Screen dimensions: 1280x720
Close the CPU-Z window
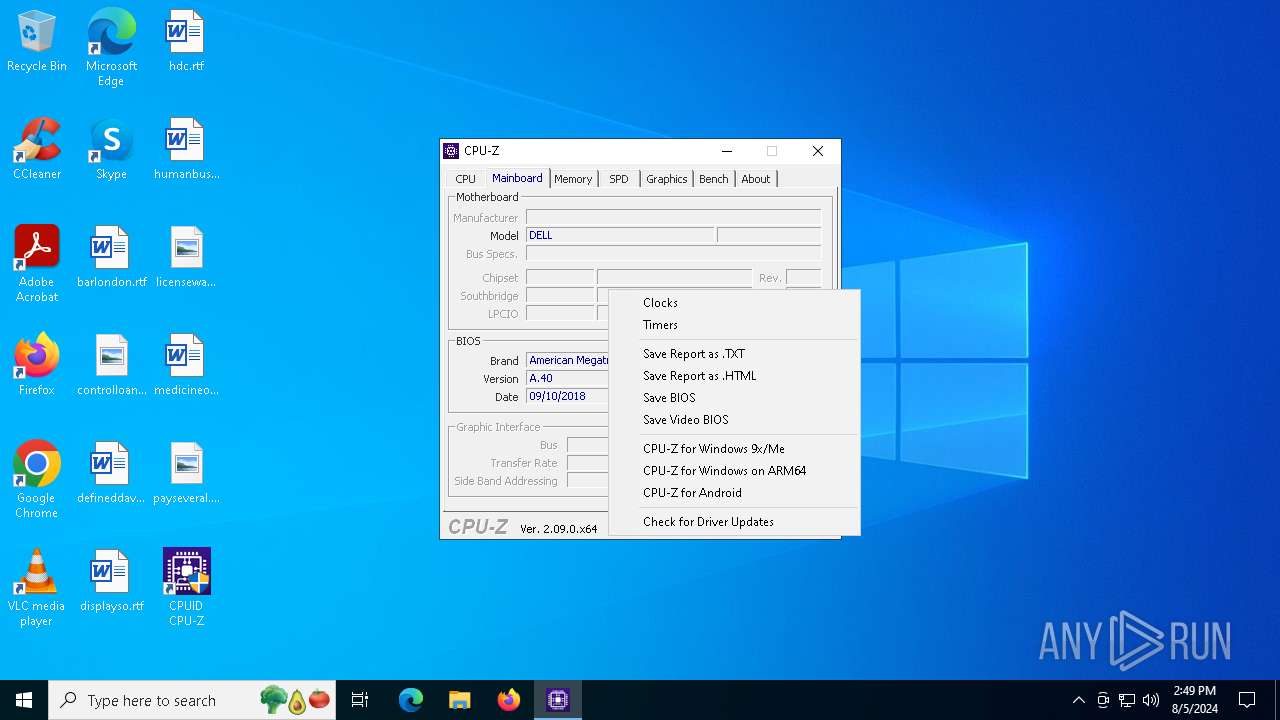818,151
